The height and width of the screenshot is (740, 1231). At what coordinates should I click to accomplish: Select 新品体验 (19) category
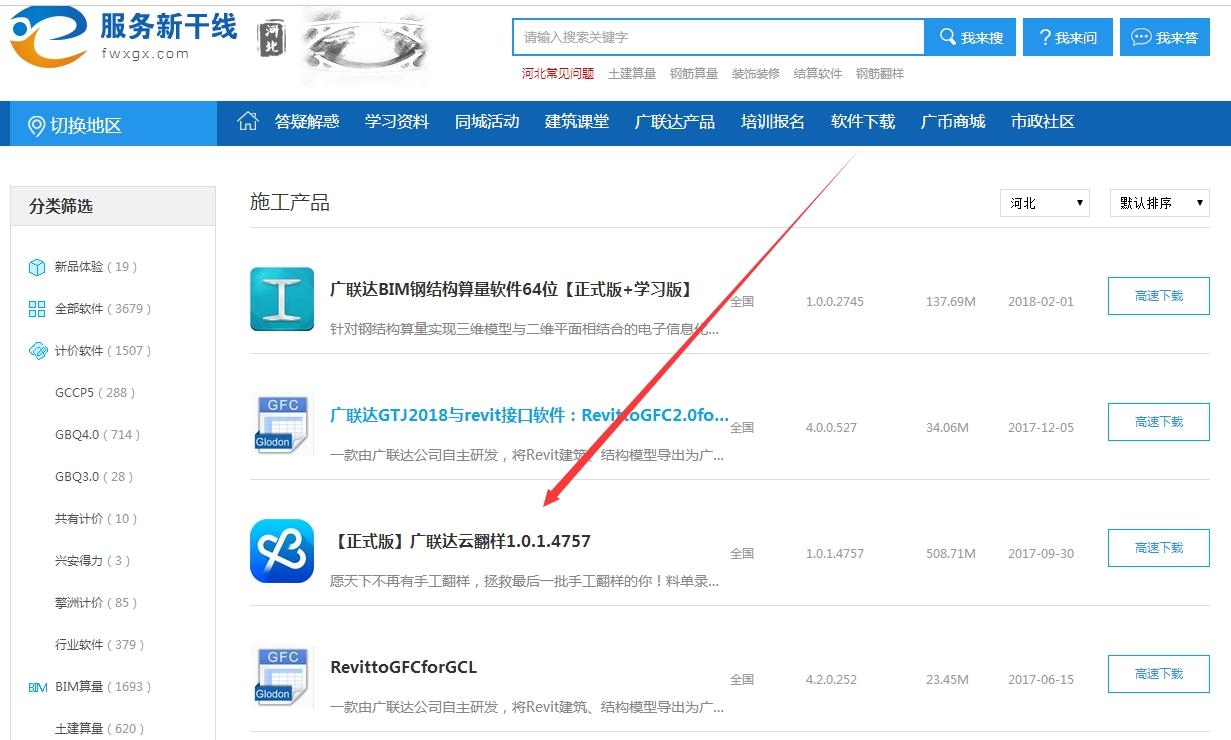pos(96,267)
